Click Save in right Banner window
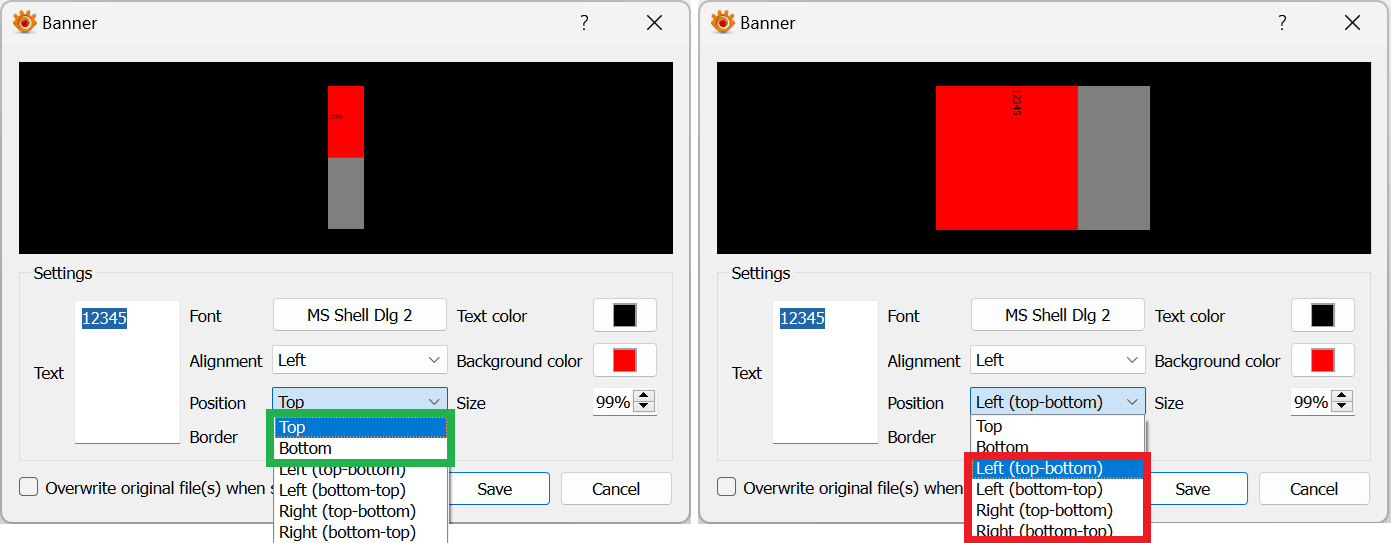Image resolution: width=1391 pixels, height=543 pixels. [x=1193, y=489]
